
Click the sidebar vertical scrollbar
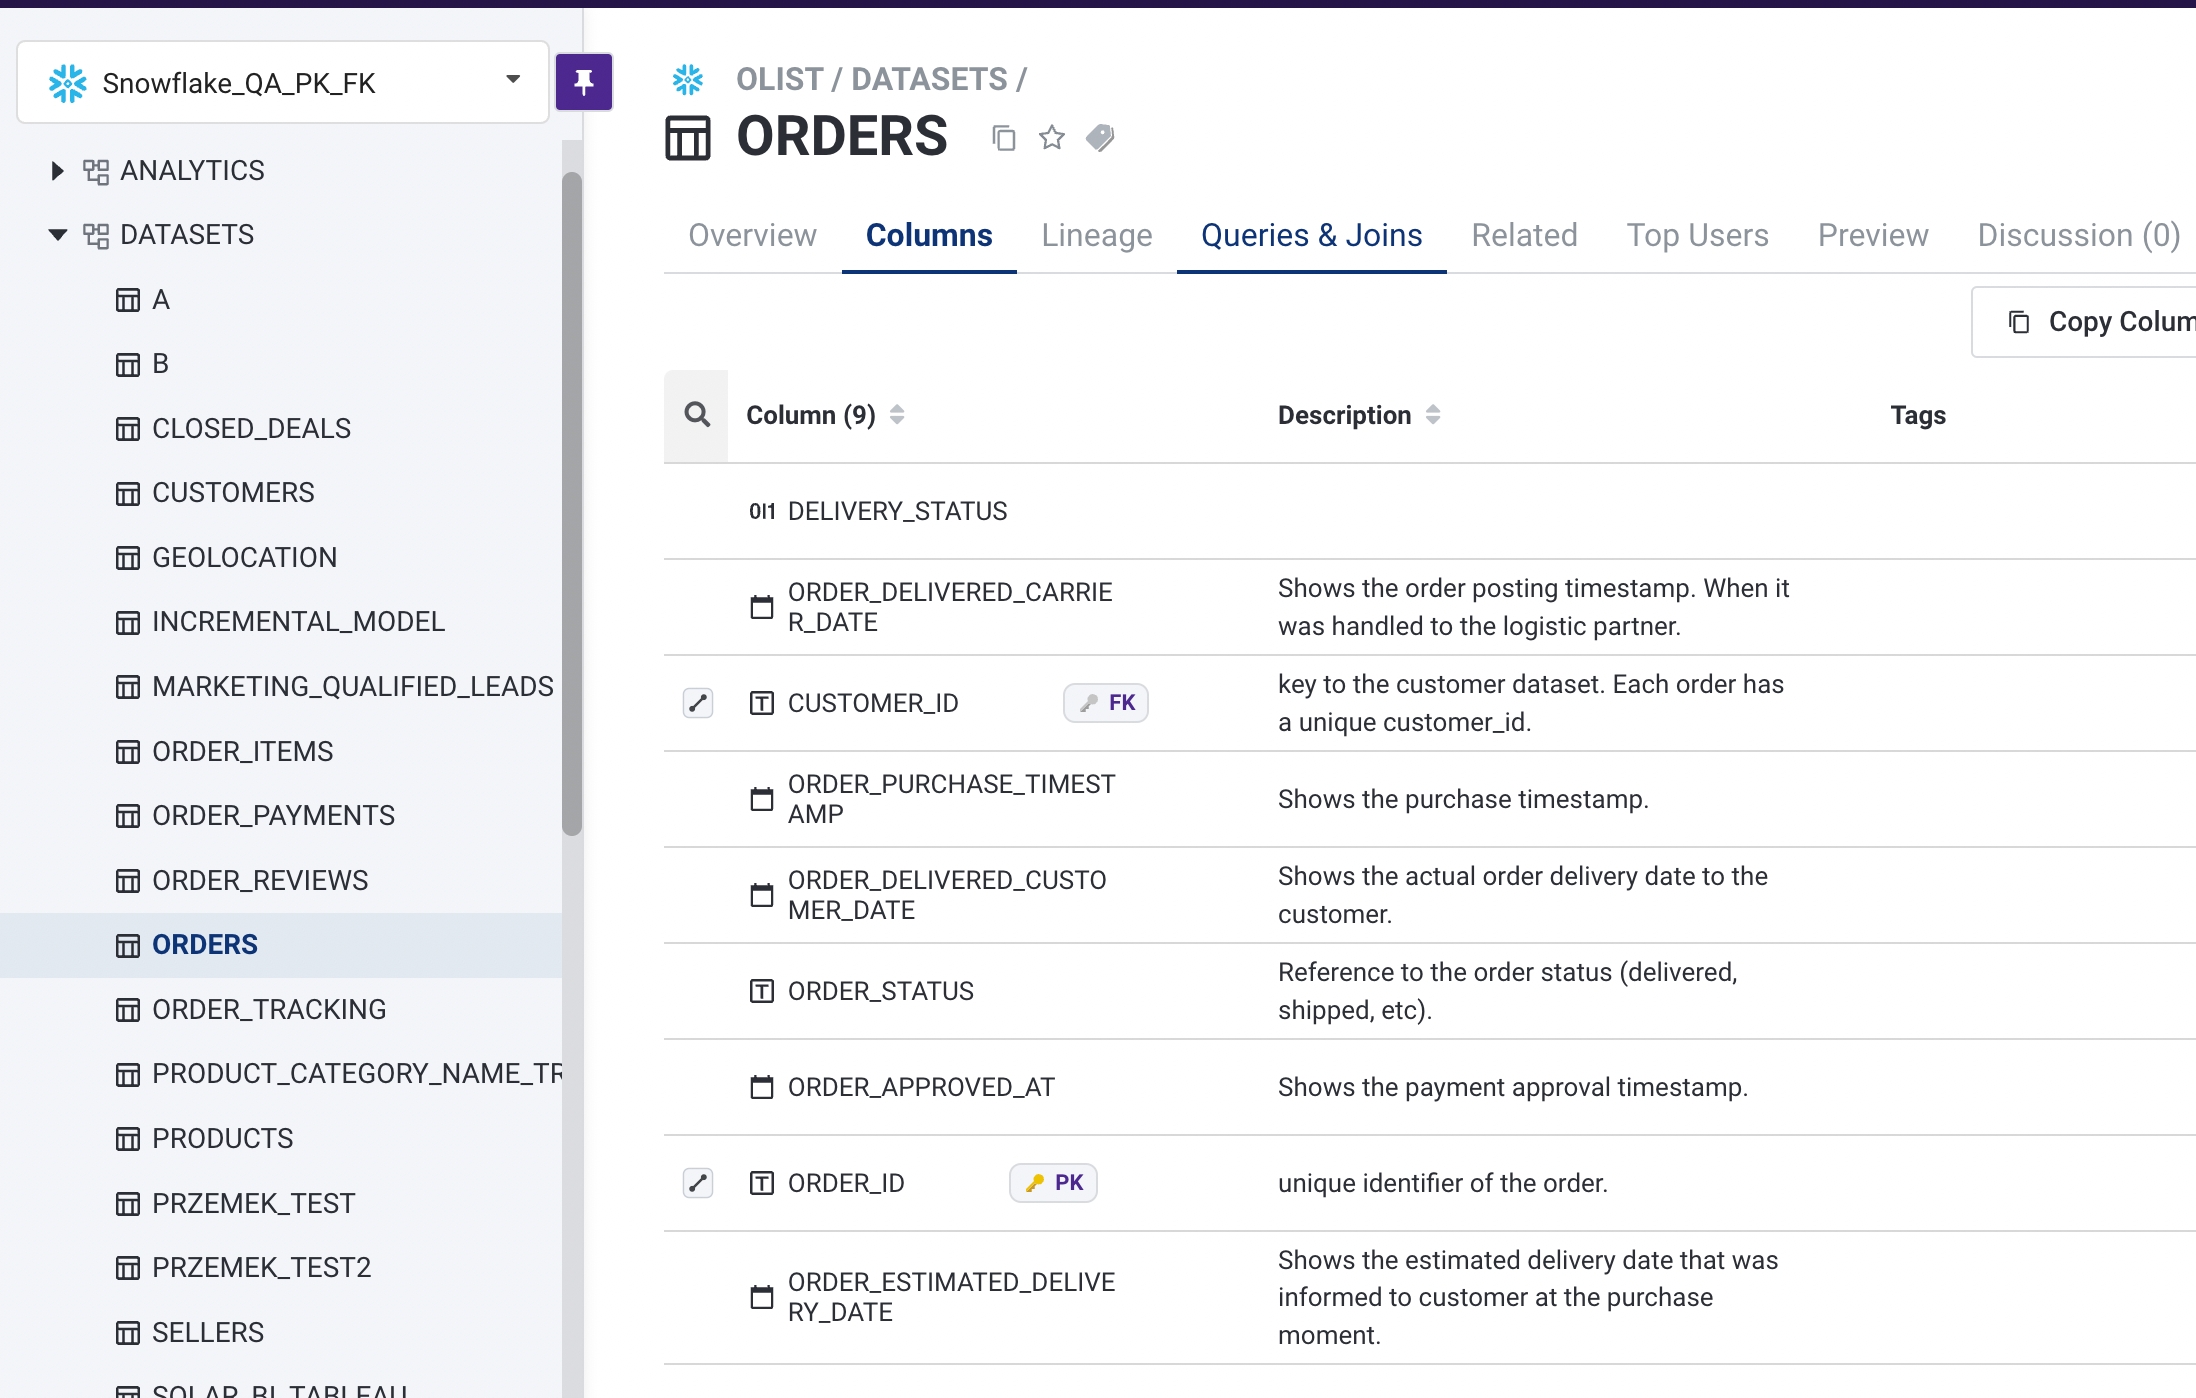[572, 500]
